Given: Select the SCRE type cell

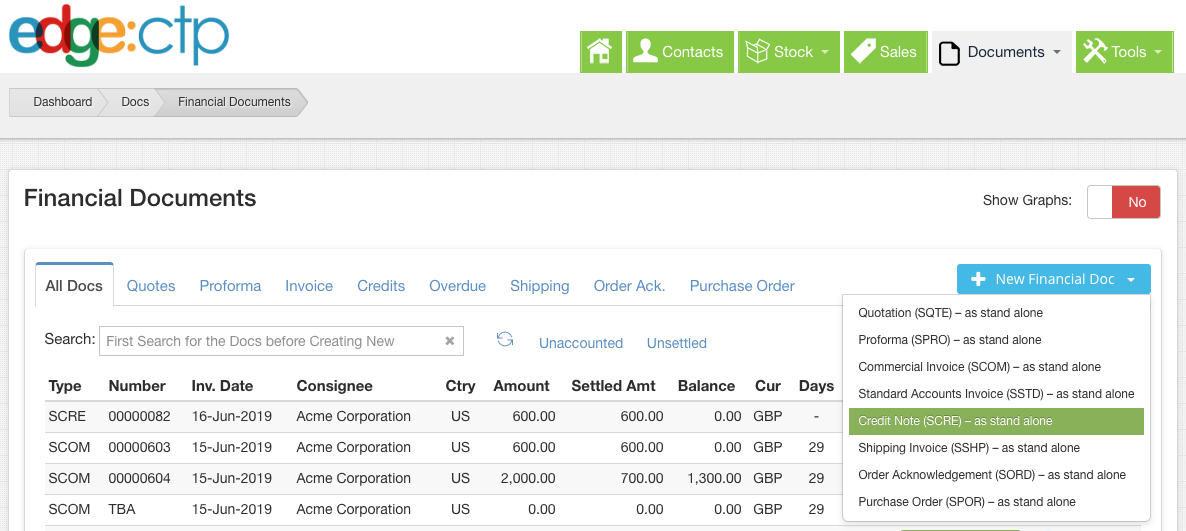Looking at the screenshot, I should (x=67, y=417).
